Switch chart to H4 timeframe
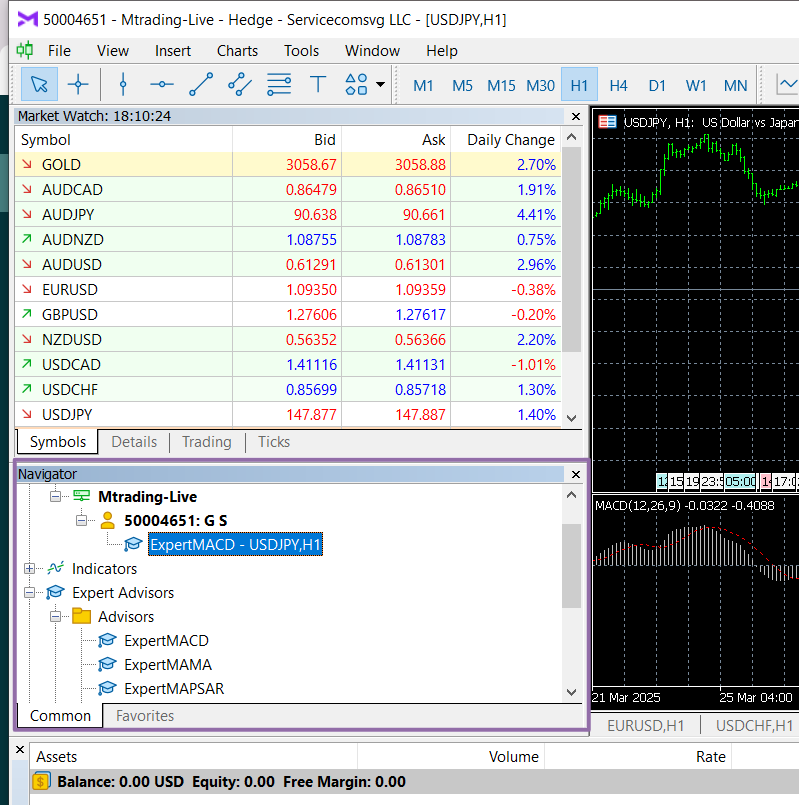Image resolution: width=799 pixels, height=805 pixels. [618, 85]
